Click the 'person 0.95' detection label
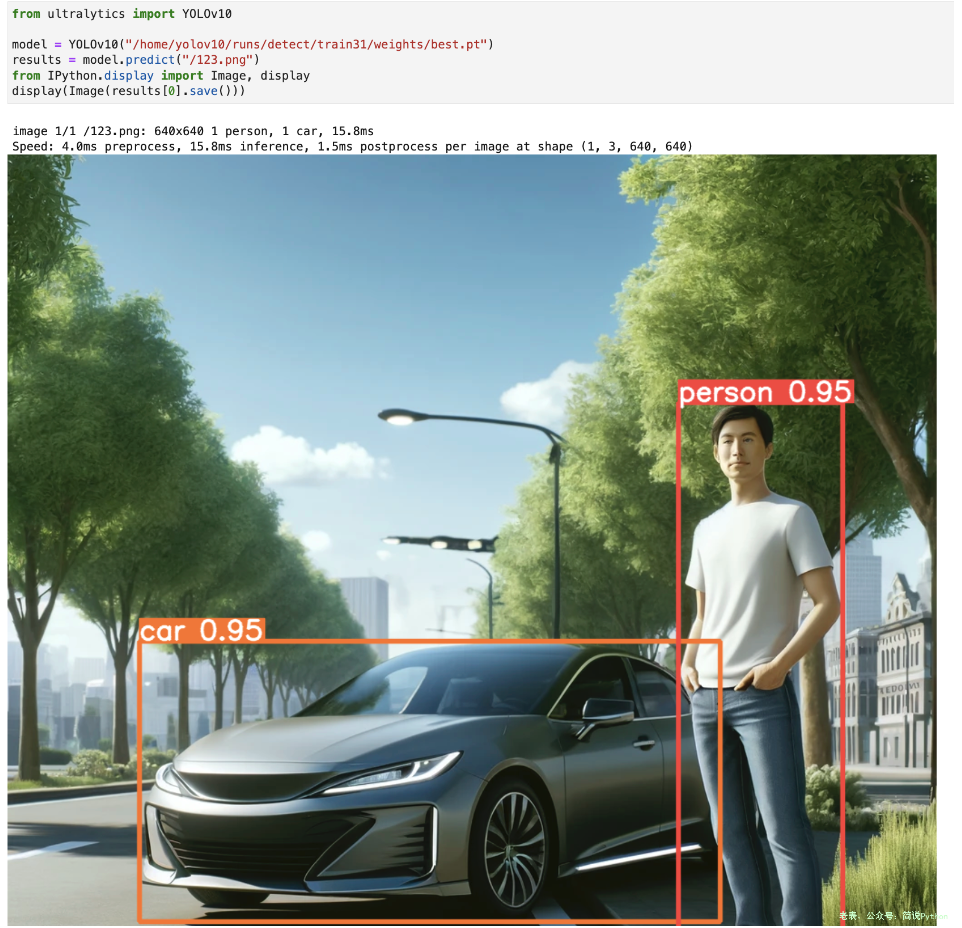The image size is (962, 928). [x=766, y=392]
